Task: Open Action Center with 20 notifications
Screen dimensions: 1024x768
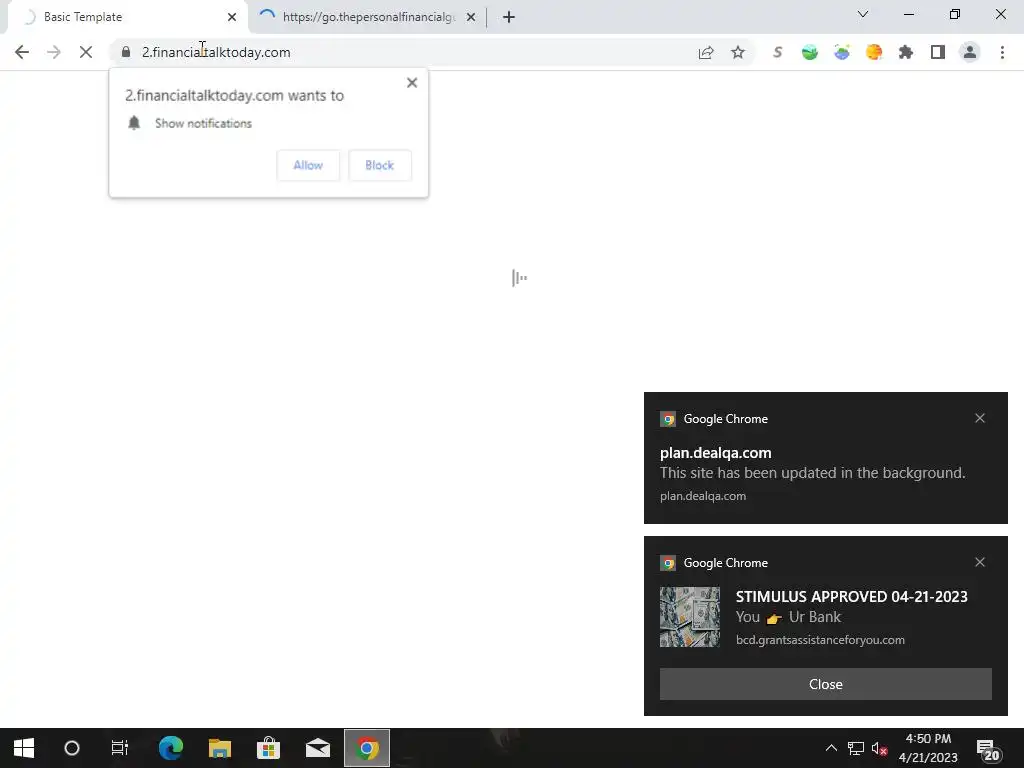Action: (x=989, y=749)
